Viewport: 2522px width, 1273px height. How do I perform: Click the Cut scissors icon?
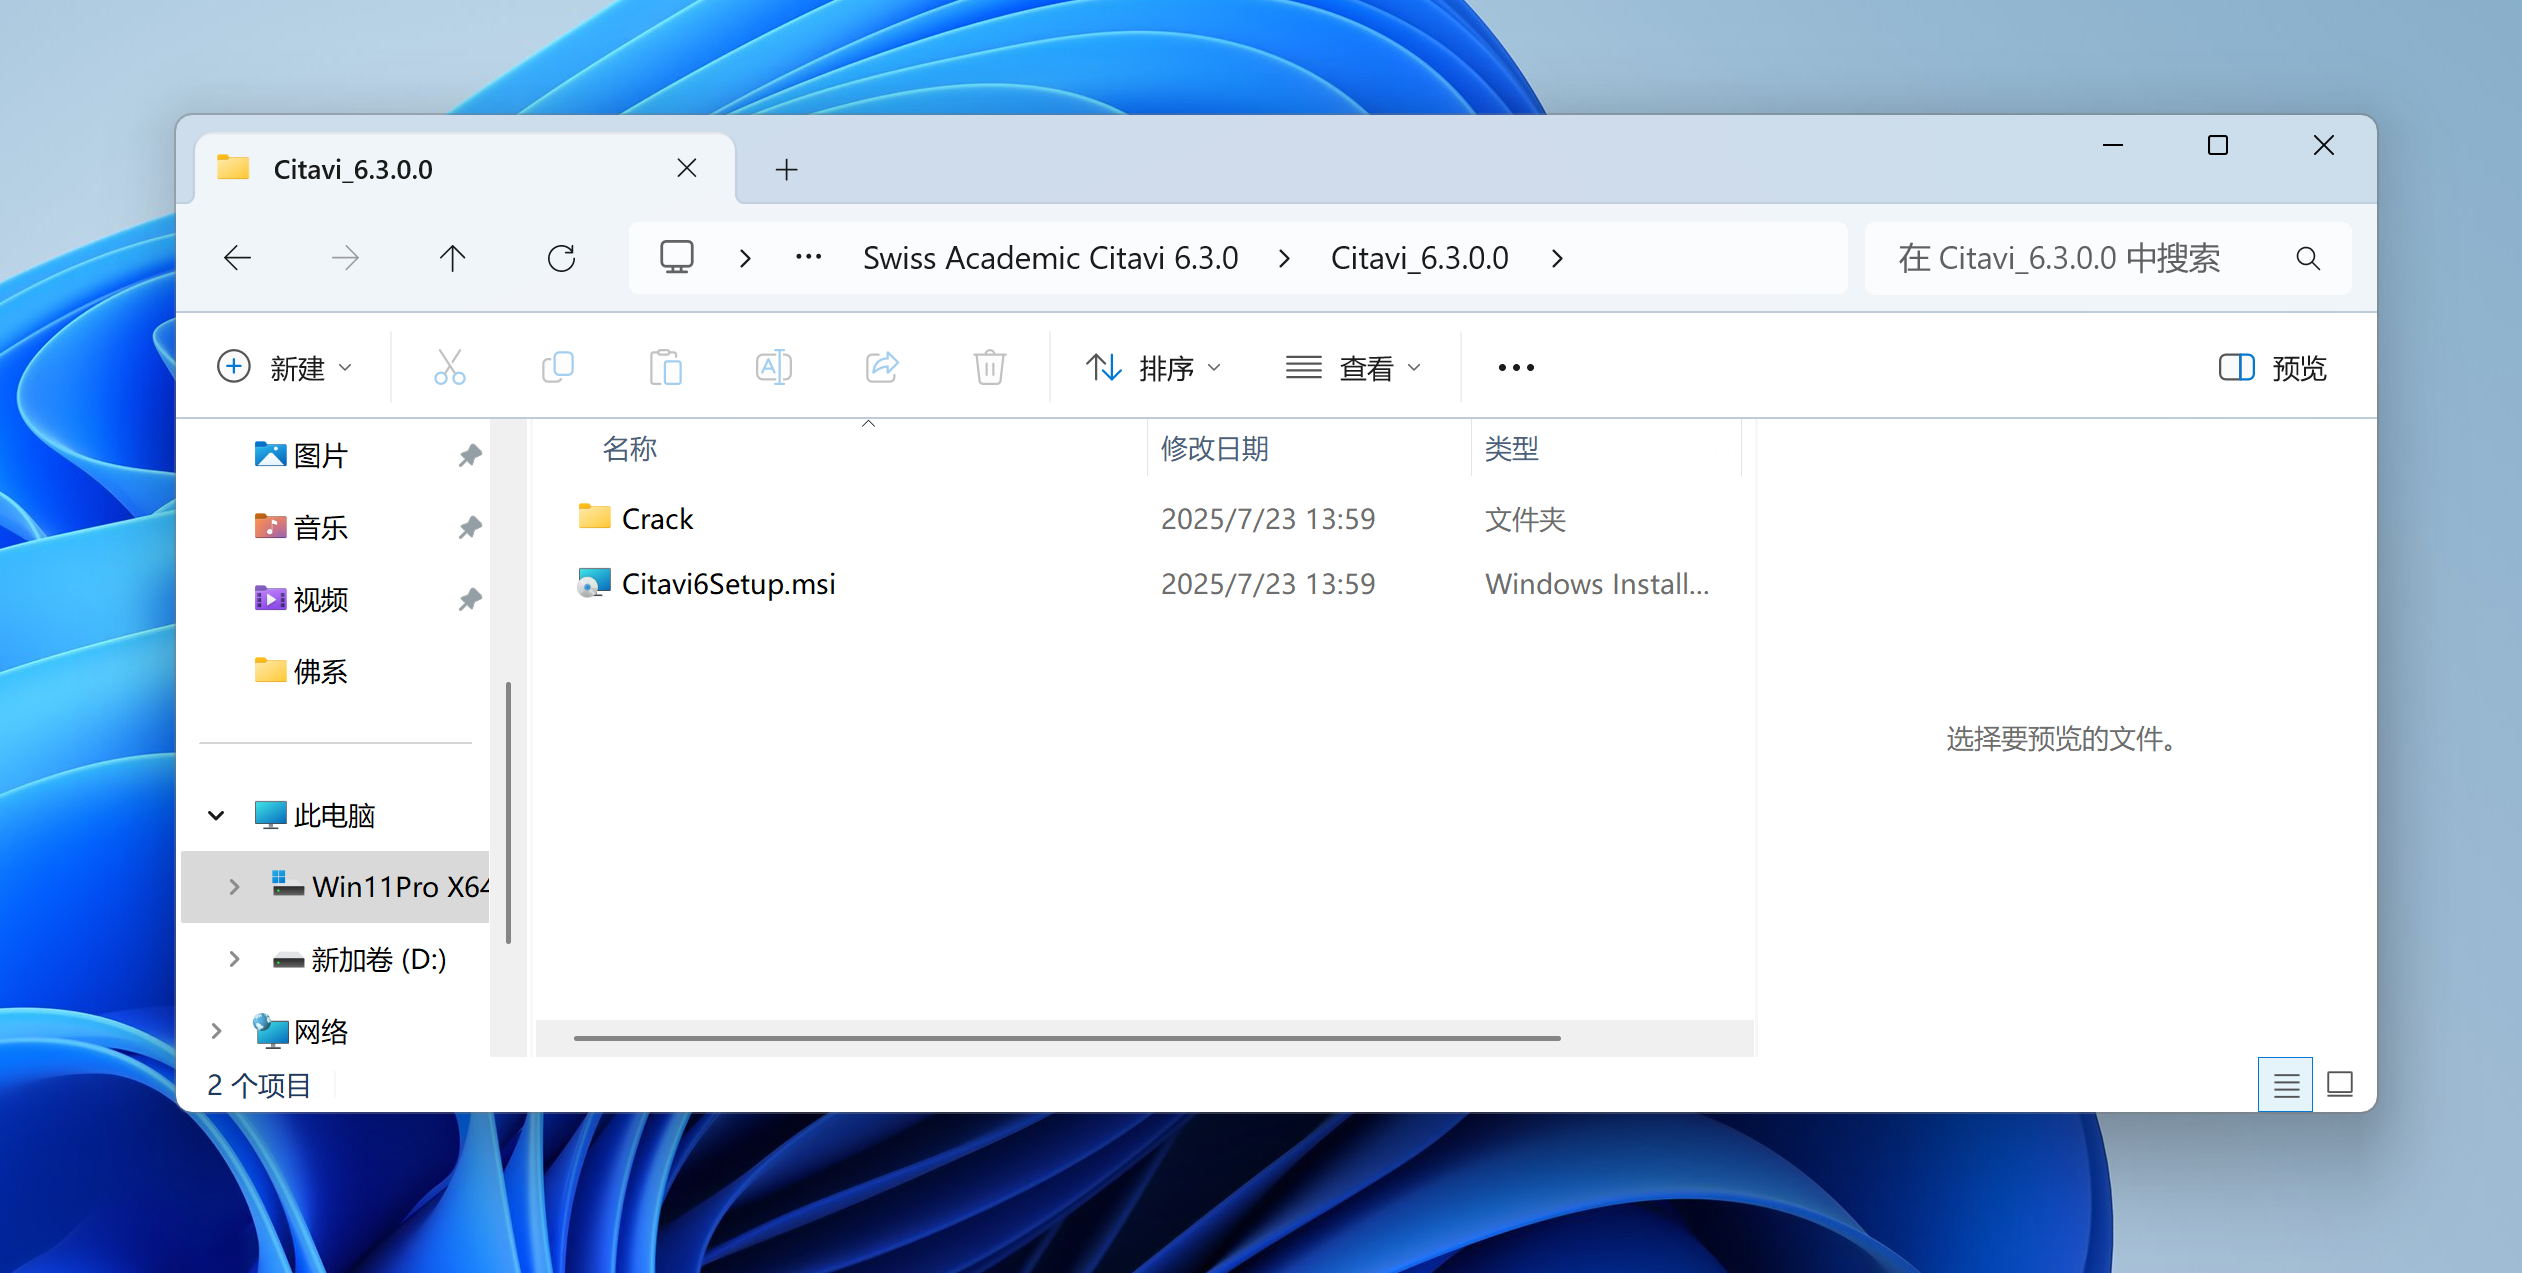click(449, 367)
